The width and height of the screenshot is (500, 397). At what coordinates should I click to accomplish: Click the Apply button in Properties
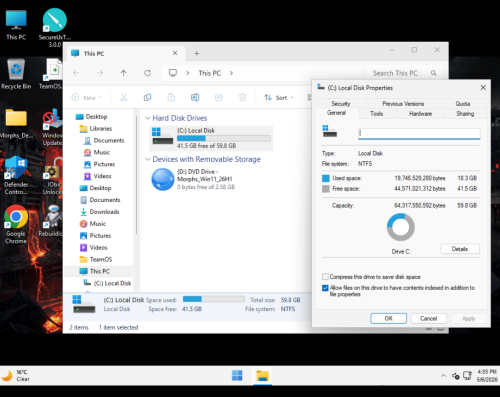click(468, 318)
